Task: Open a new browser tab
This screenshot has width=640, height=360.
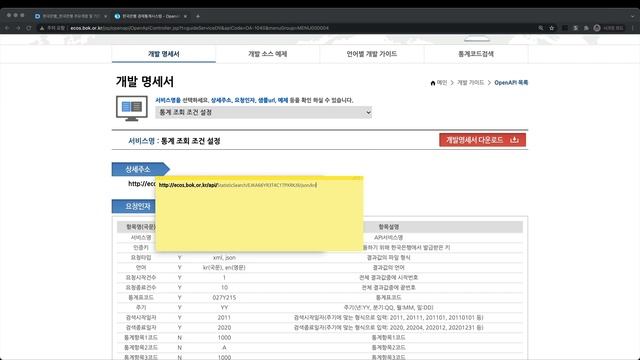Action: click(198, 16)
